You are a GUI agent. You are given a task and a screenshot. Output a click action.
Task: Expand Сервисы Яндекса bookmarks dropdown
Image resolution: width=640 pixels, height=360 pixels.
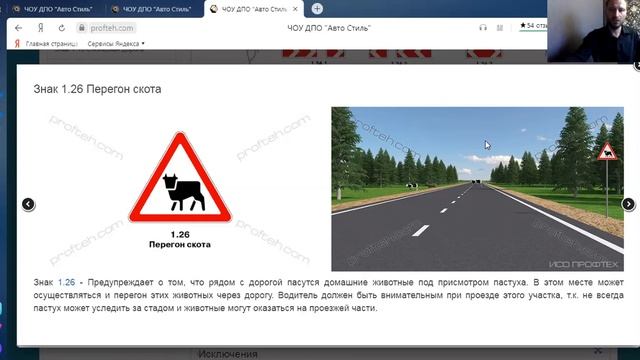coord(116,43)
